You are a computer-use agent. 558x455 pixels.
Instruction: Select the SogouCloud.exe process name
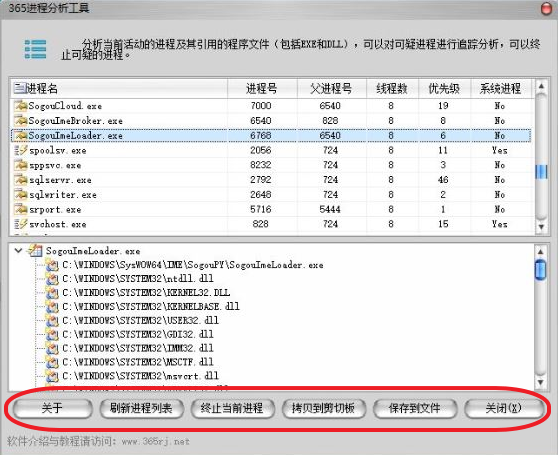65,106
